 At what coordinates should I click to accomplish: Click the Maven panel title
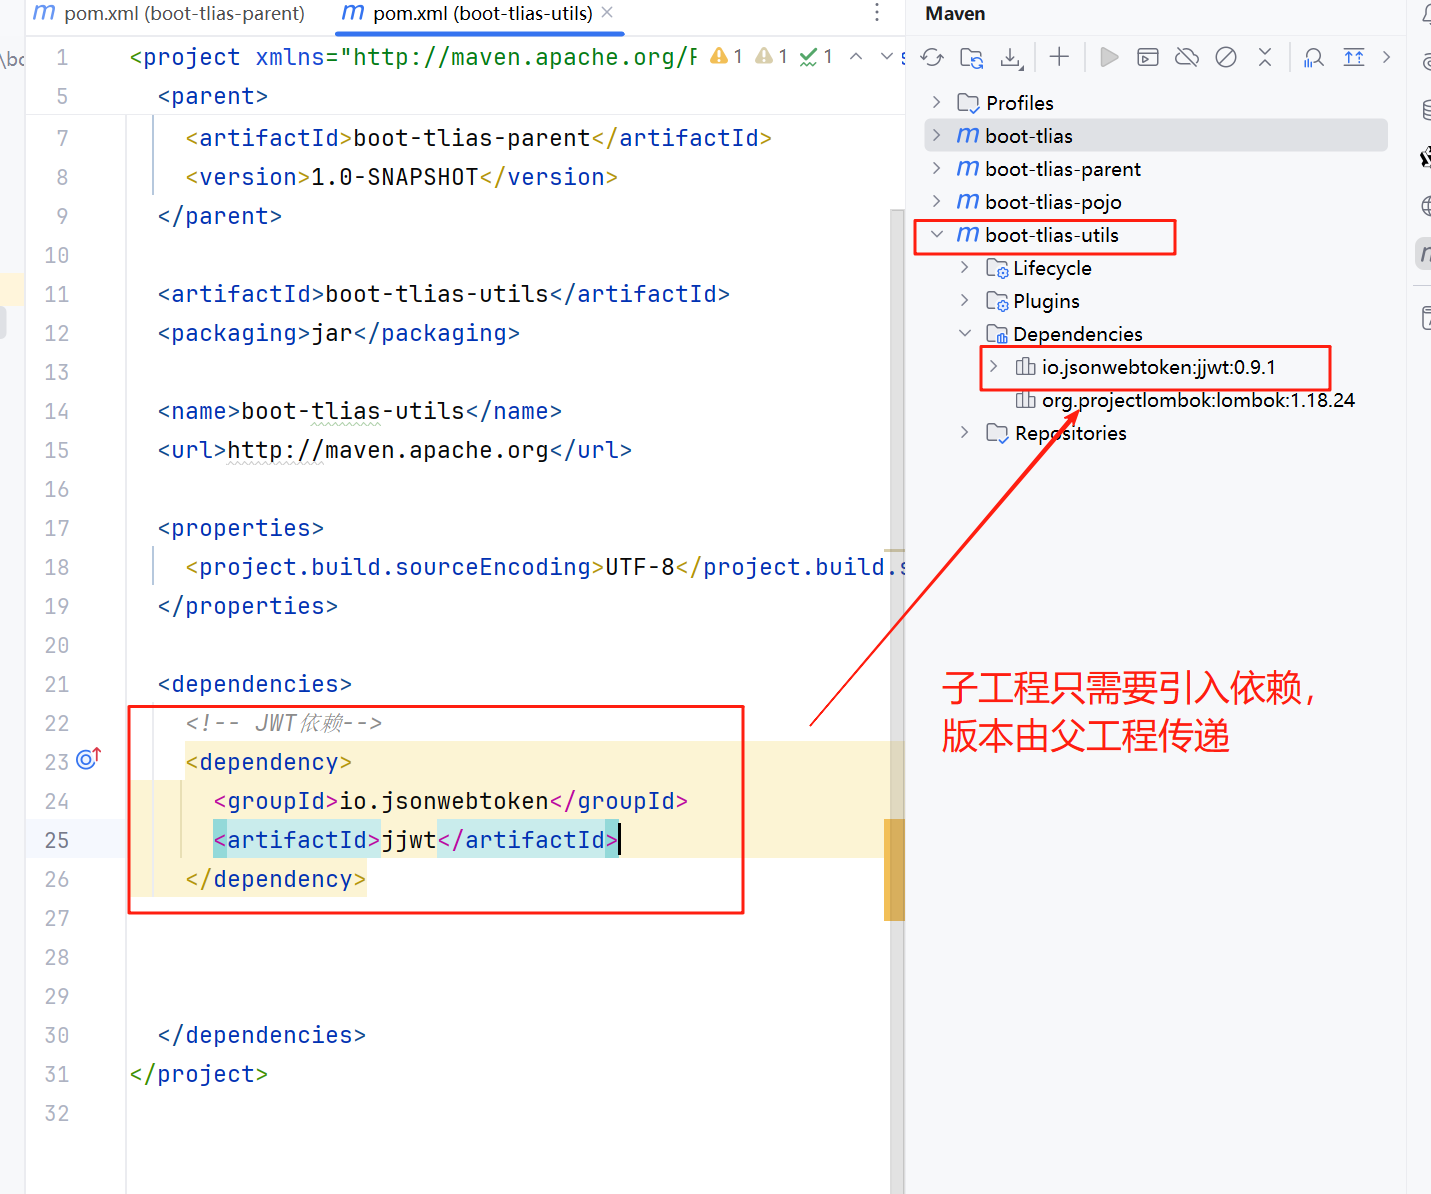pyautogui.click(x=955, y=14)
